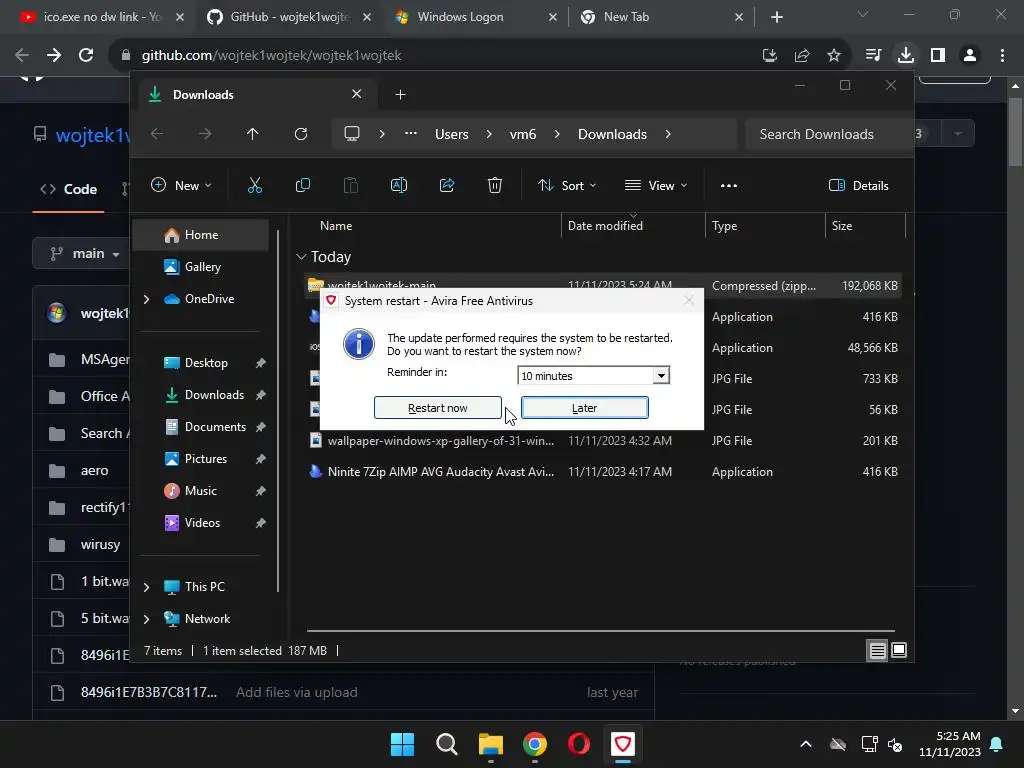Screen dimensions: 1024x768
Task: Open the main branch dropdown on GitHub
Action: coord(85,253)
